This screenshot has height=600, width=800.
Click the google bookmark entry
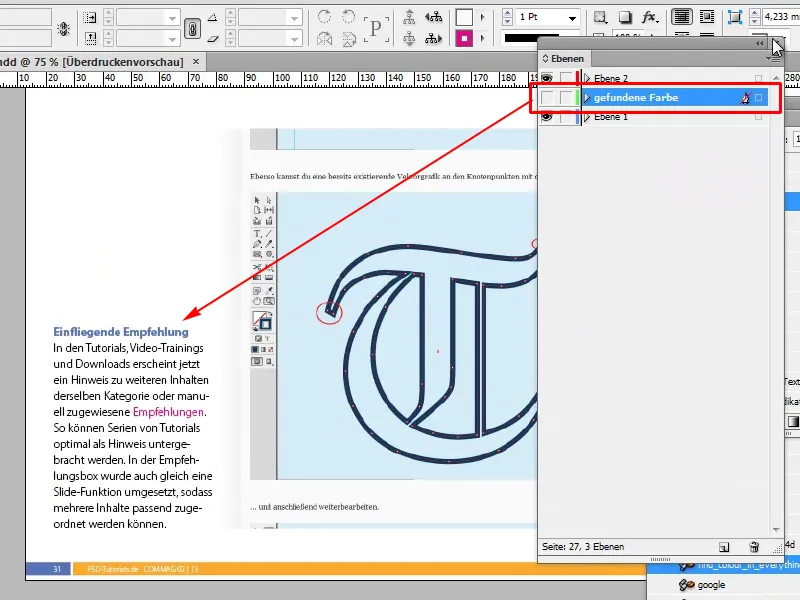tap(710, 585)
